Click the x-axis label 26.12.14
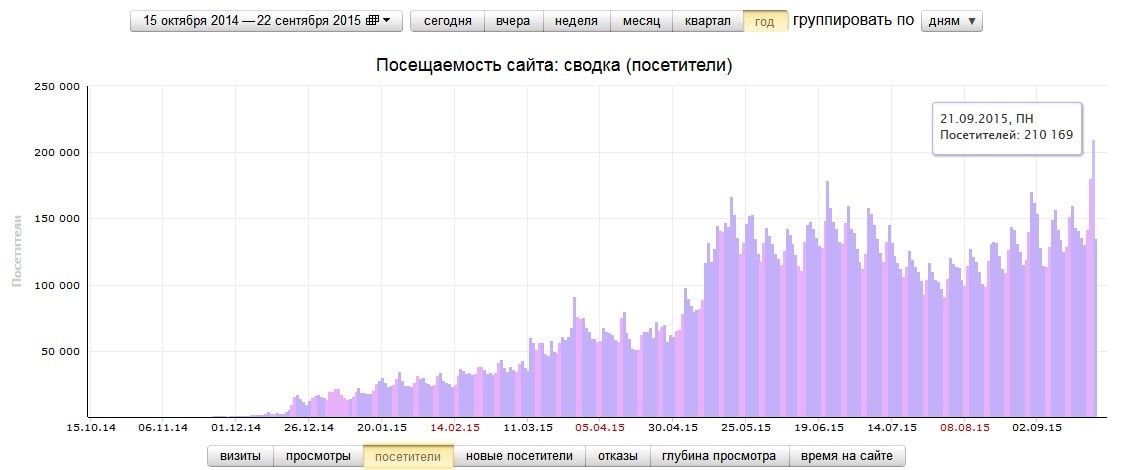Screen dimensions: 1129x470 coord(309,428)
